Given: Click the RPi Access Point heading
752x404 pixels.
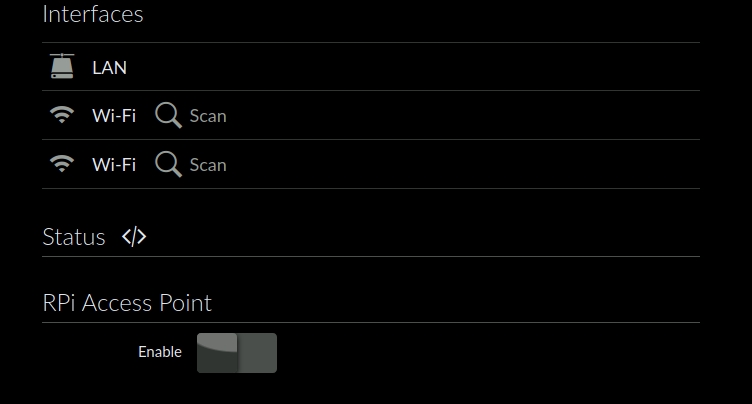Looking at the screenshot, I should click(x=127, y=303).
